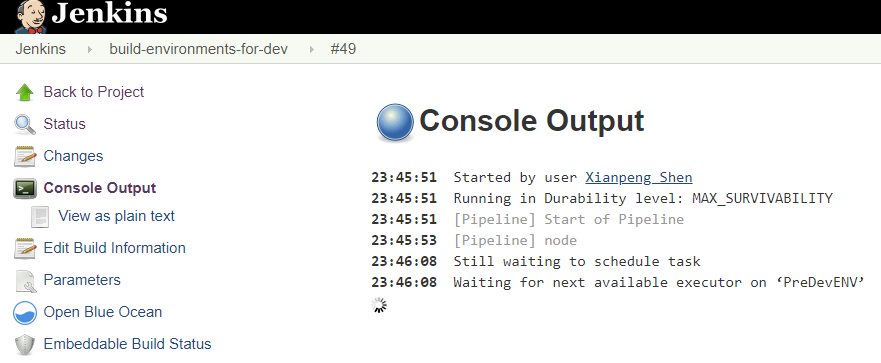Go to Jenkins breadcrumb home link

point(40,49)
